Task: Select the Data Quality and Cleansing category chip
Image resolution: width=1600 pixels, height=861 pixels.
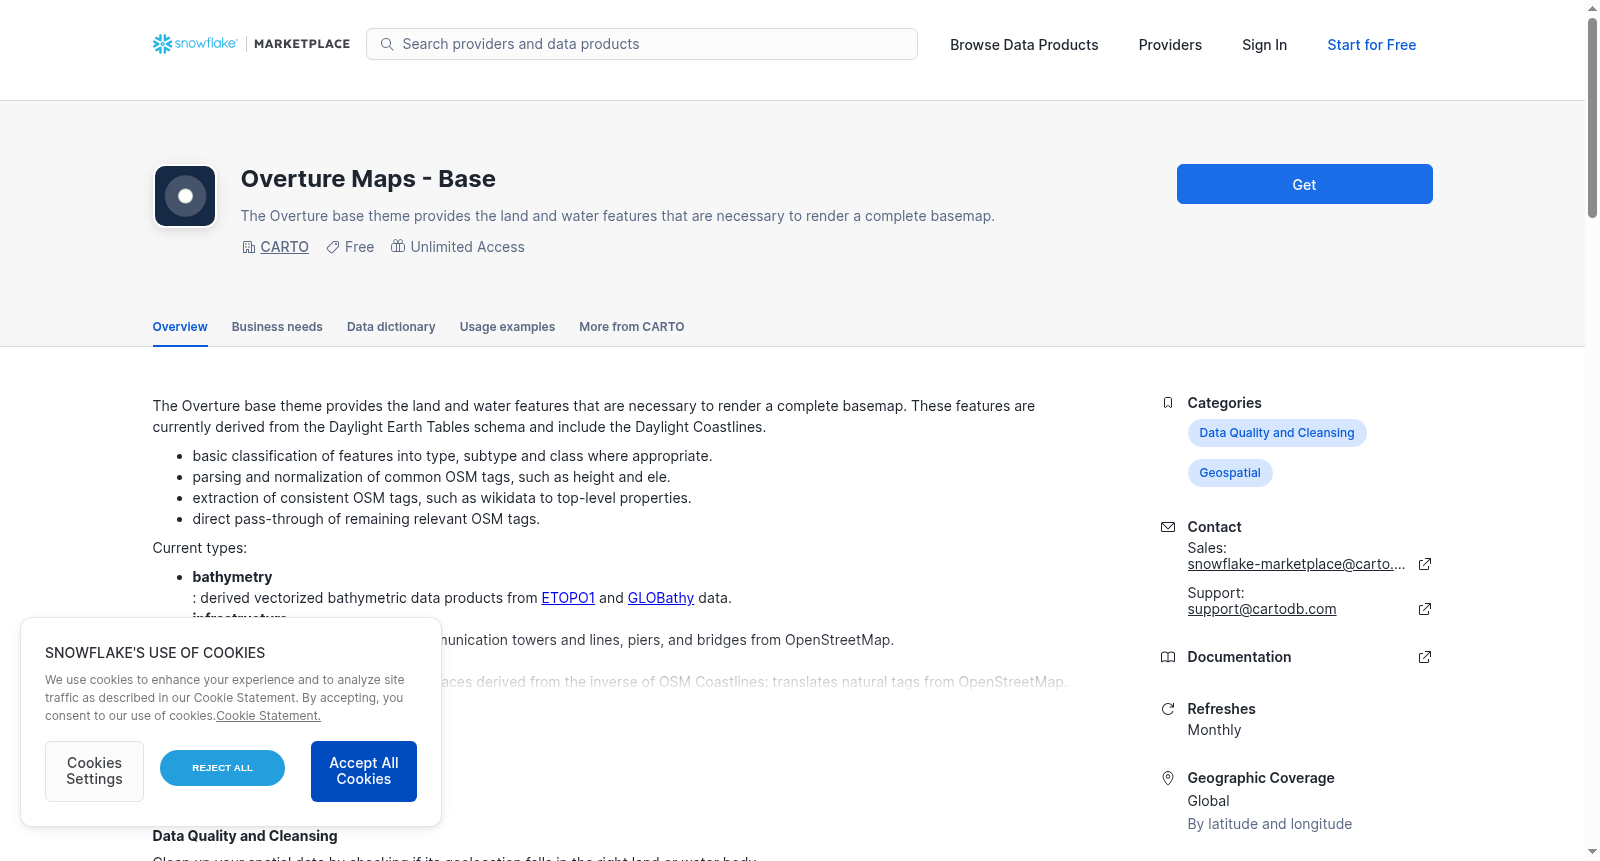Action: point(1277,433)
